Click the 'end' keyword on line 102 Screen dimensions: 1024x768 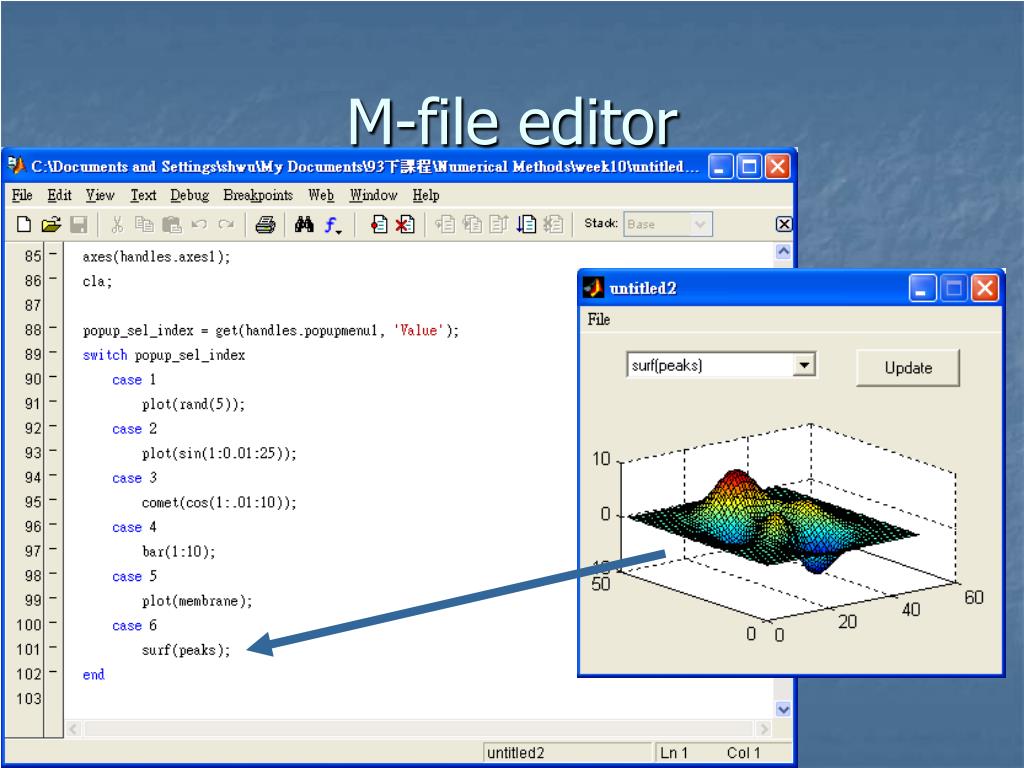click(93, 675)
